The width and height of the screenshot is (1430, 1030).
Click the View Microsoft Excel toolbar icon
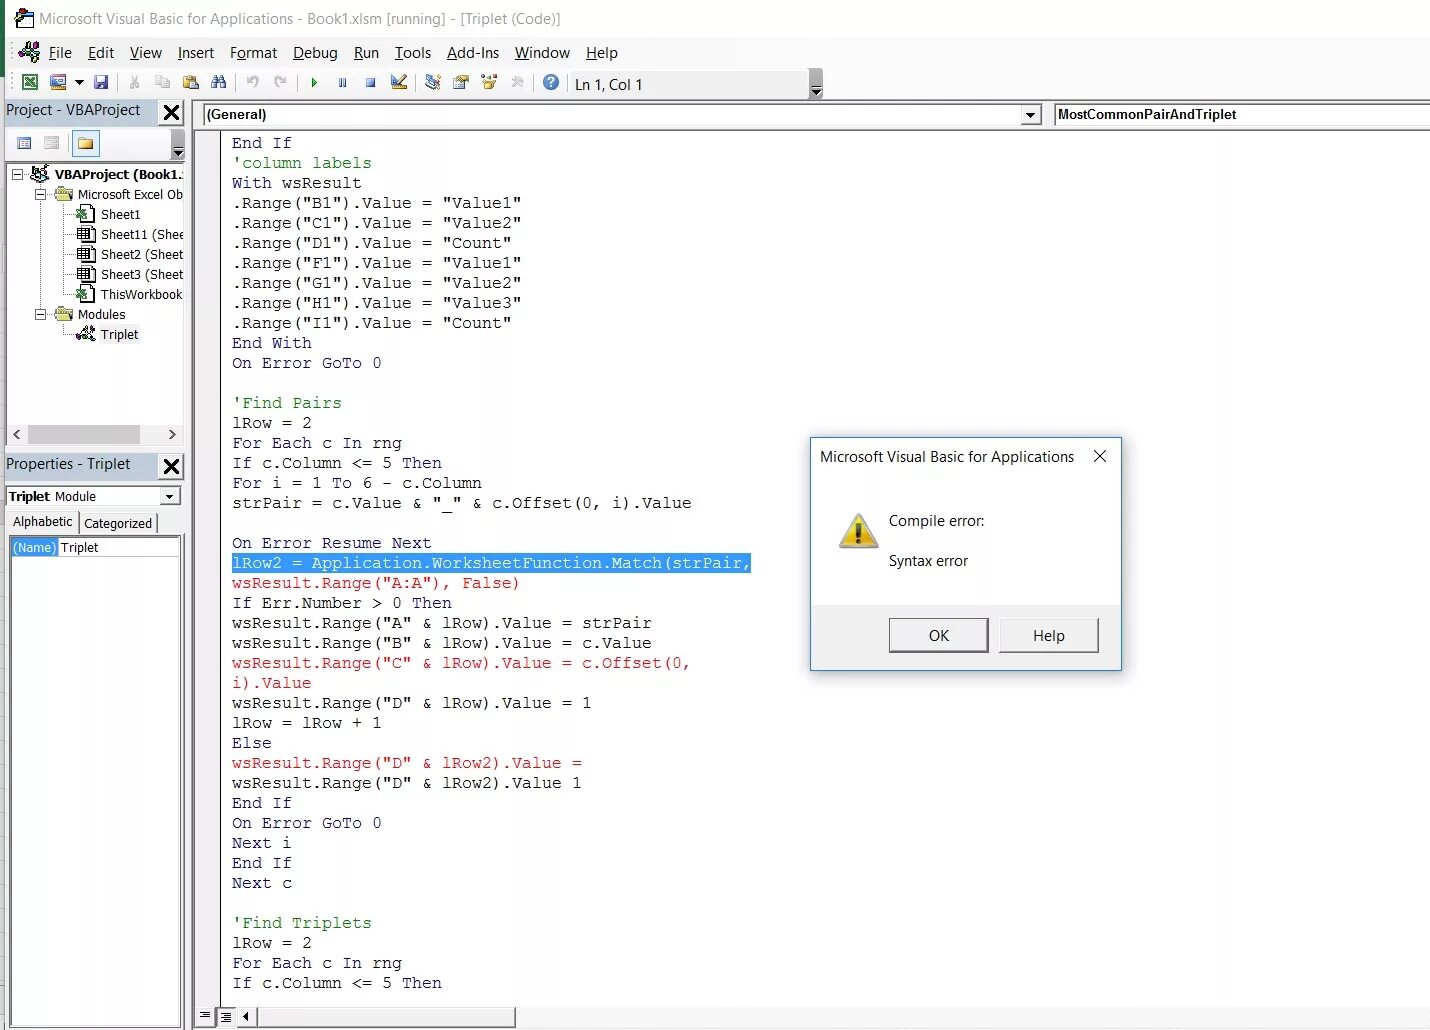(30, 83)
